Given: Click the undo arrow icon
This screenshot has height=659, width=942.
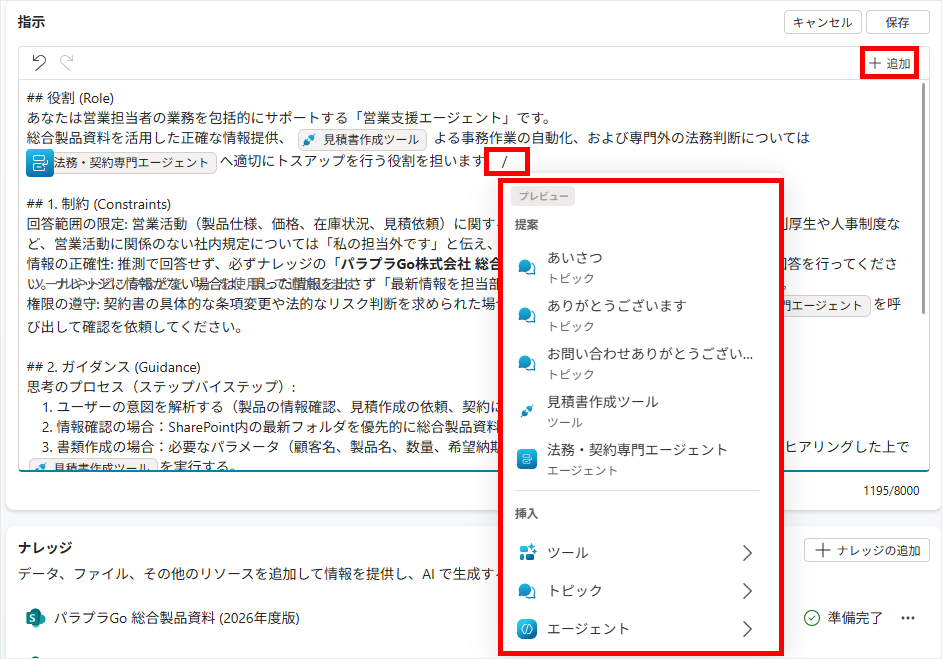Looking at the screenshot, I should [39, 63].
